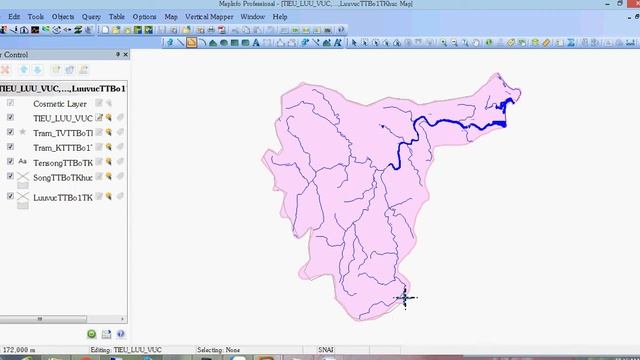Open the Table menu
Image resolution: width=640 pixels, height=360 pixels.
pos(116,17)
